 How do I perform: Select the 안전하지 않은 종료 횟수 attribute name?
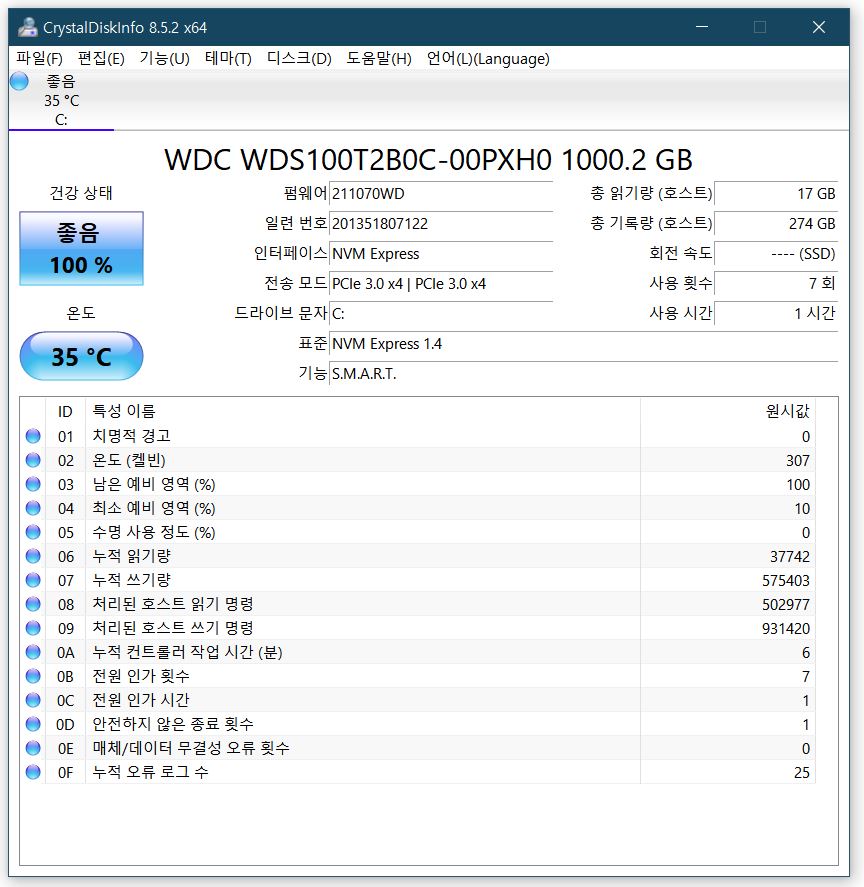pyautogui.click(x=173, y=724)
